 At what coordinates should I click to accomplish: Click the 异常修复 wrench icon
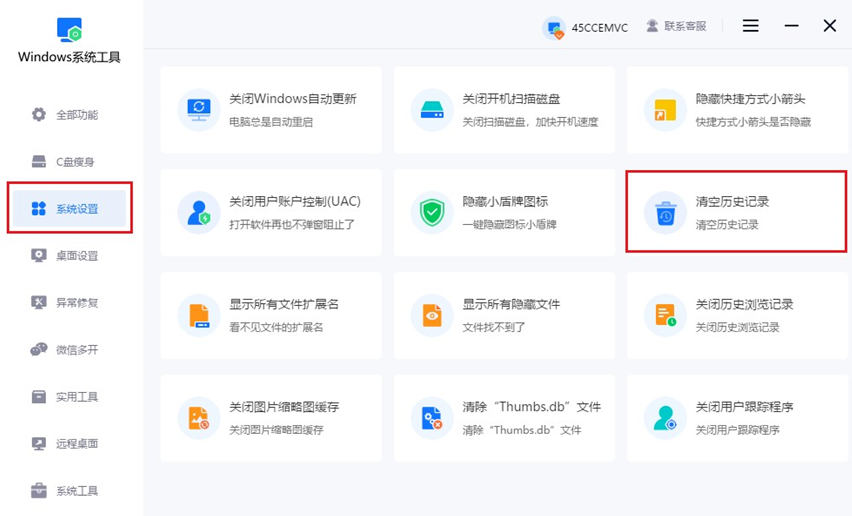39,303
